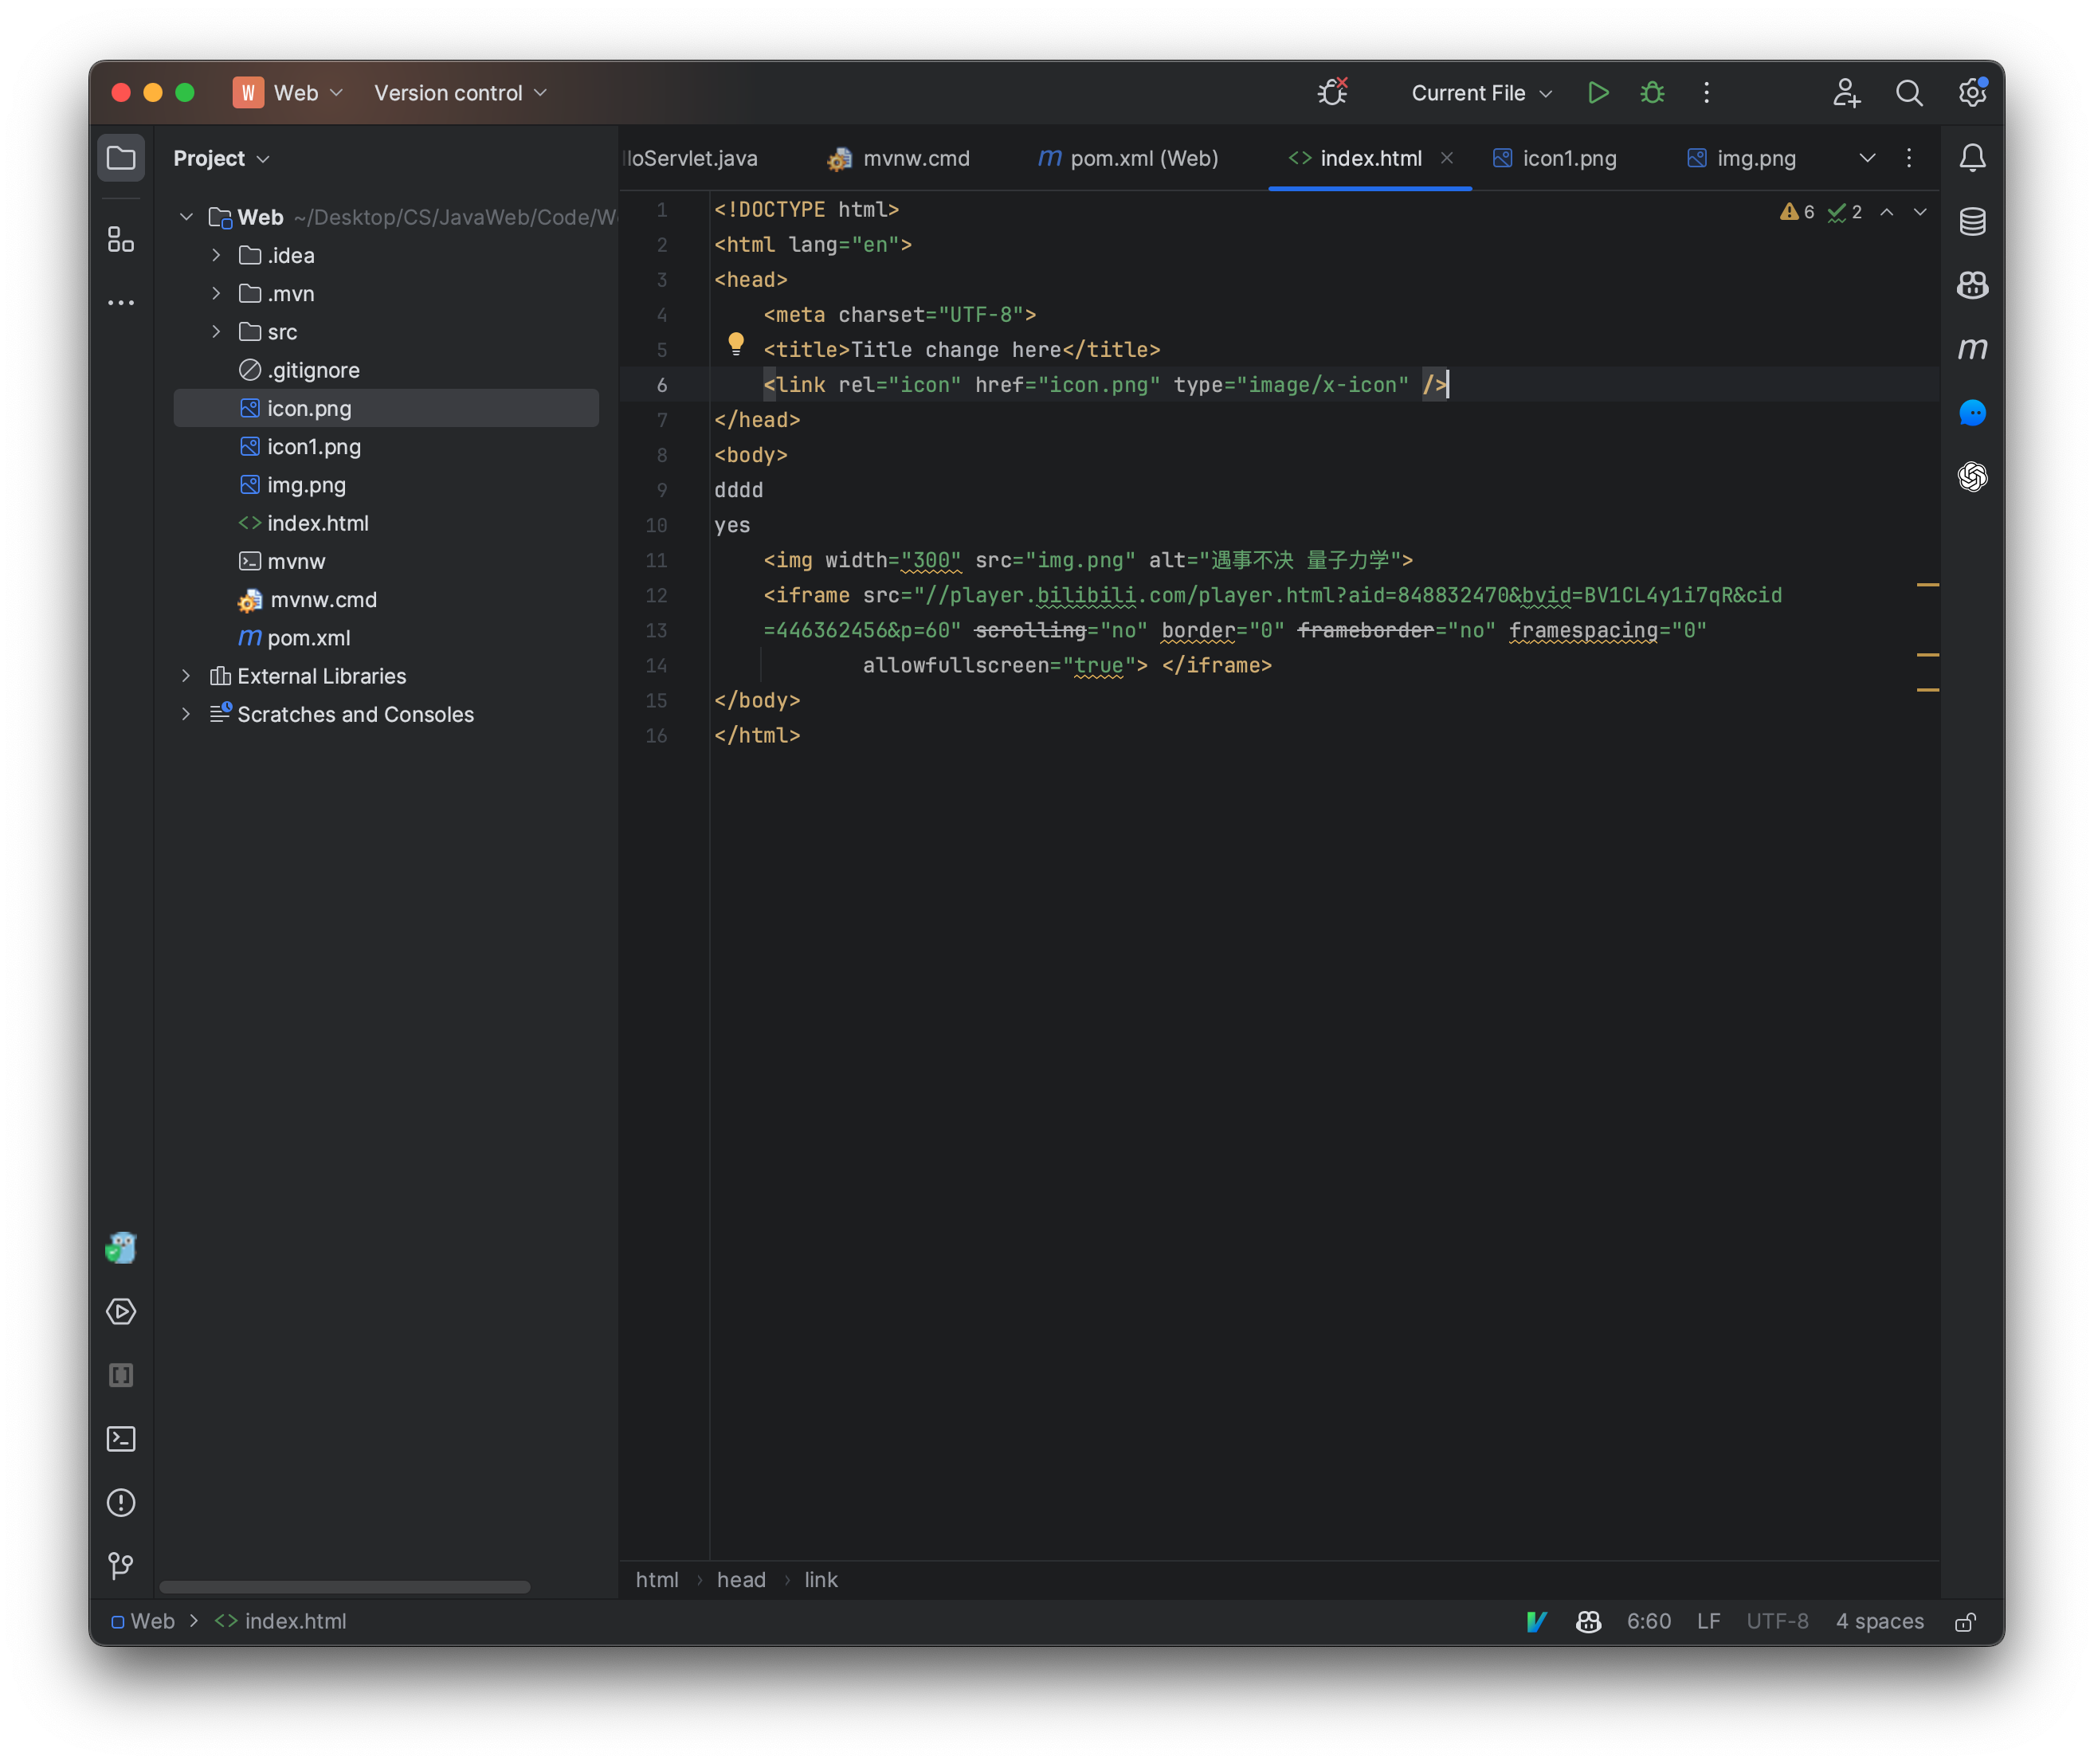This screenshot has width=2094, height=1764.
Task: Expand External Libraries node
Action: coord(186,676)
